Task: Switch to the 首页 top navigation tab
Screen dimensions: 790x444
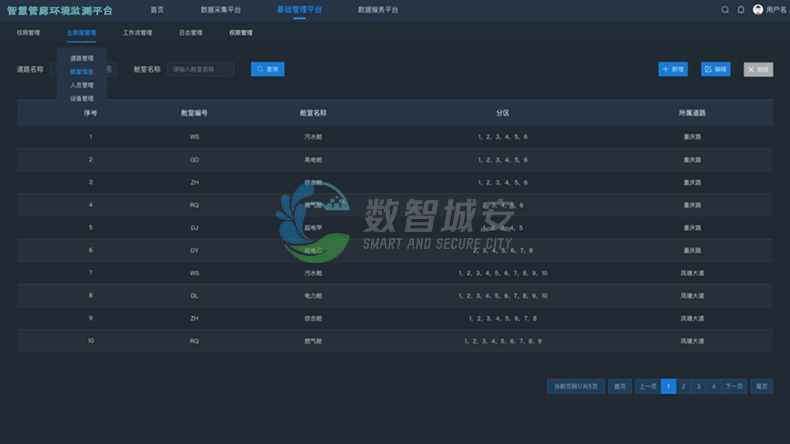Action: 157,10
